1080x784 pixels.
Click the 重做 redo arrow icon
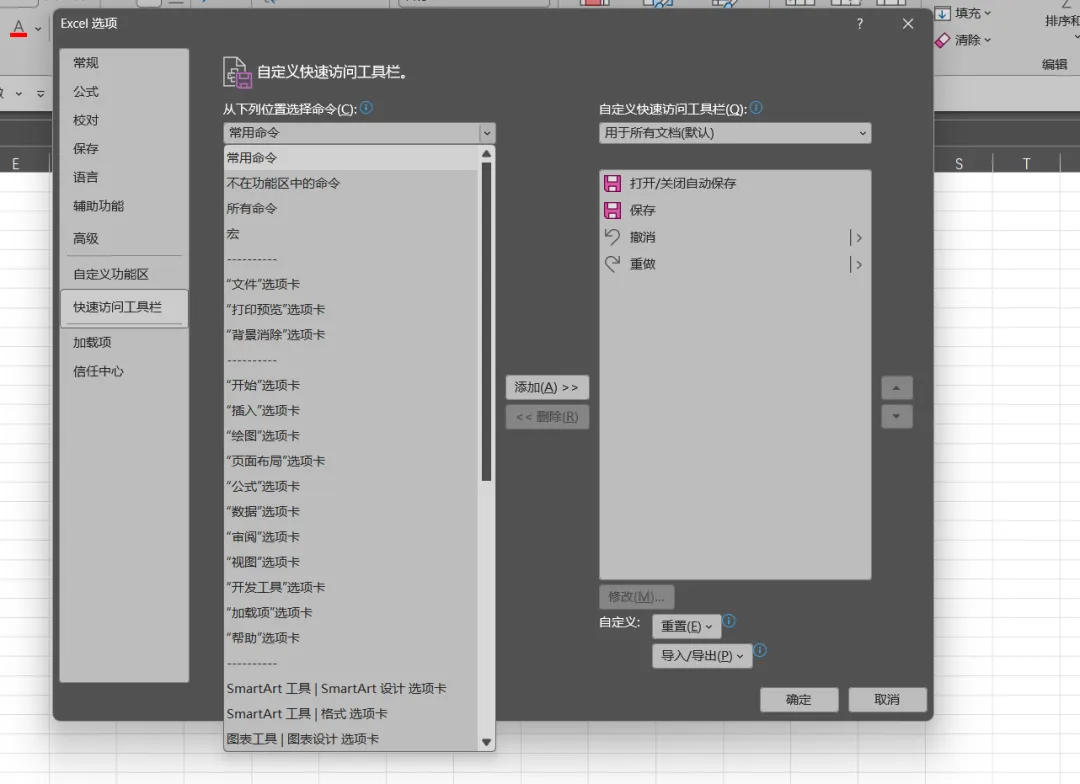click(x=612, y=264)
